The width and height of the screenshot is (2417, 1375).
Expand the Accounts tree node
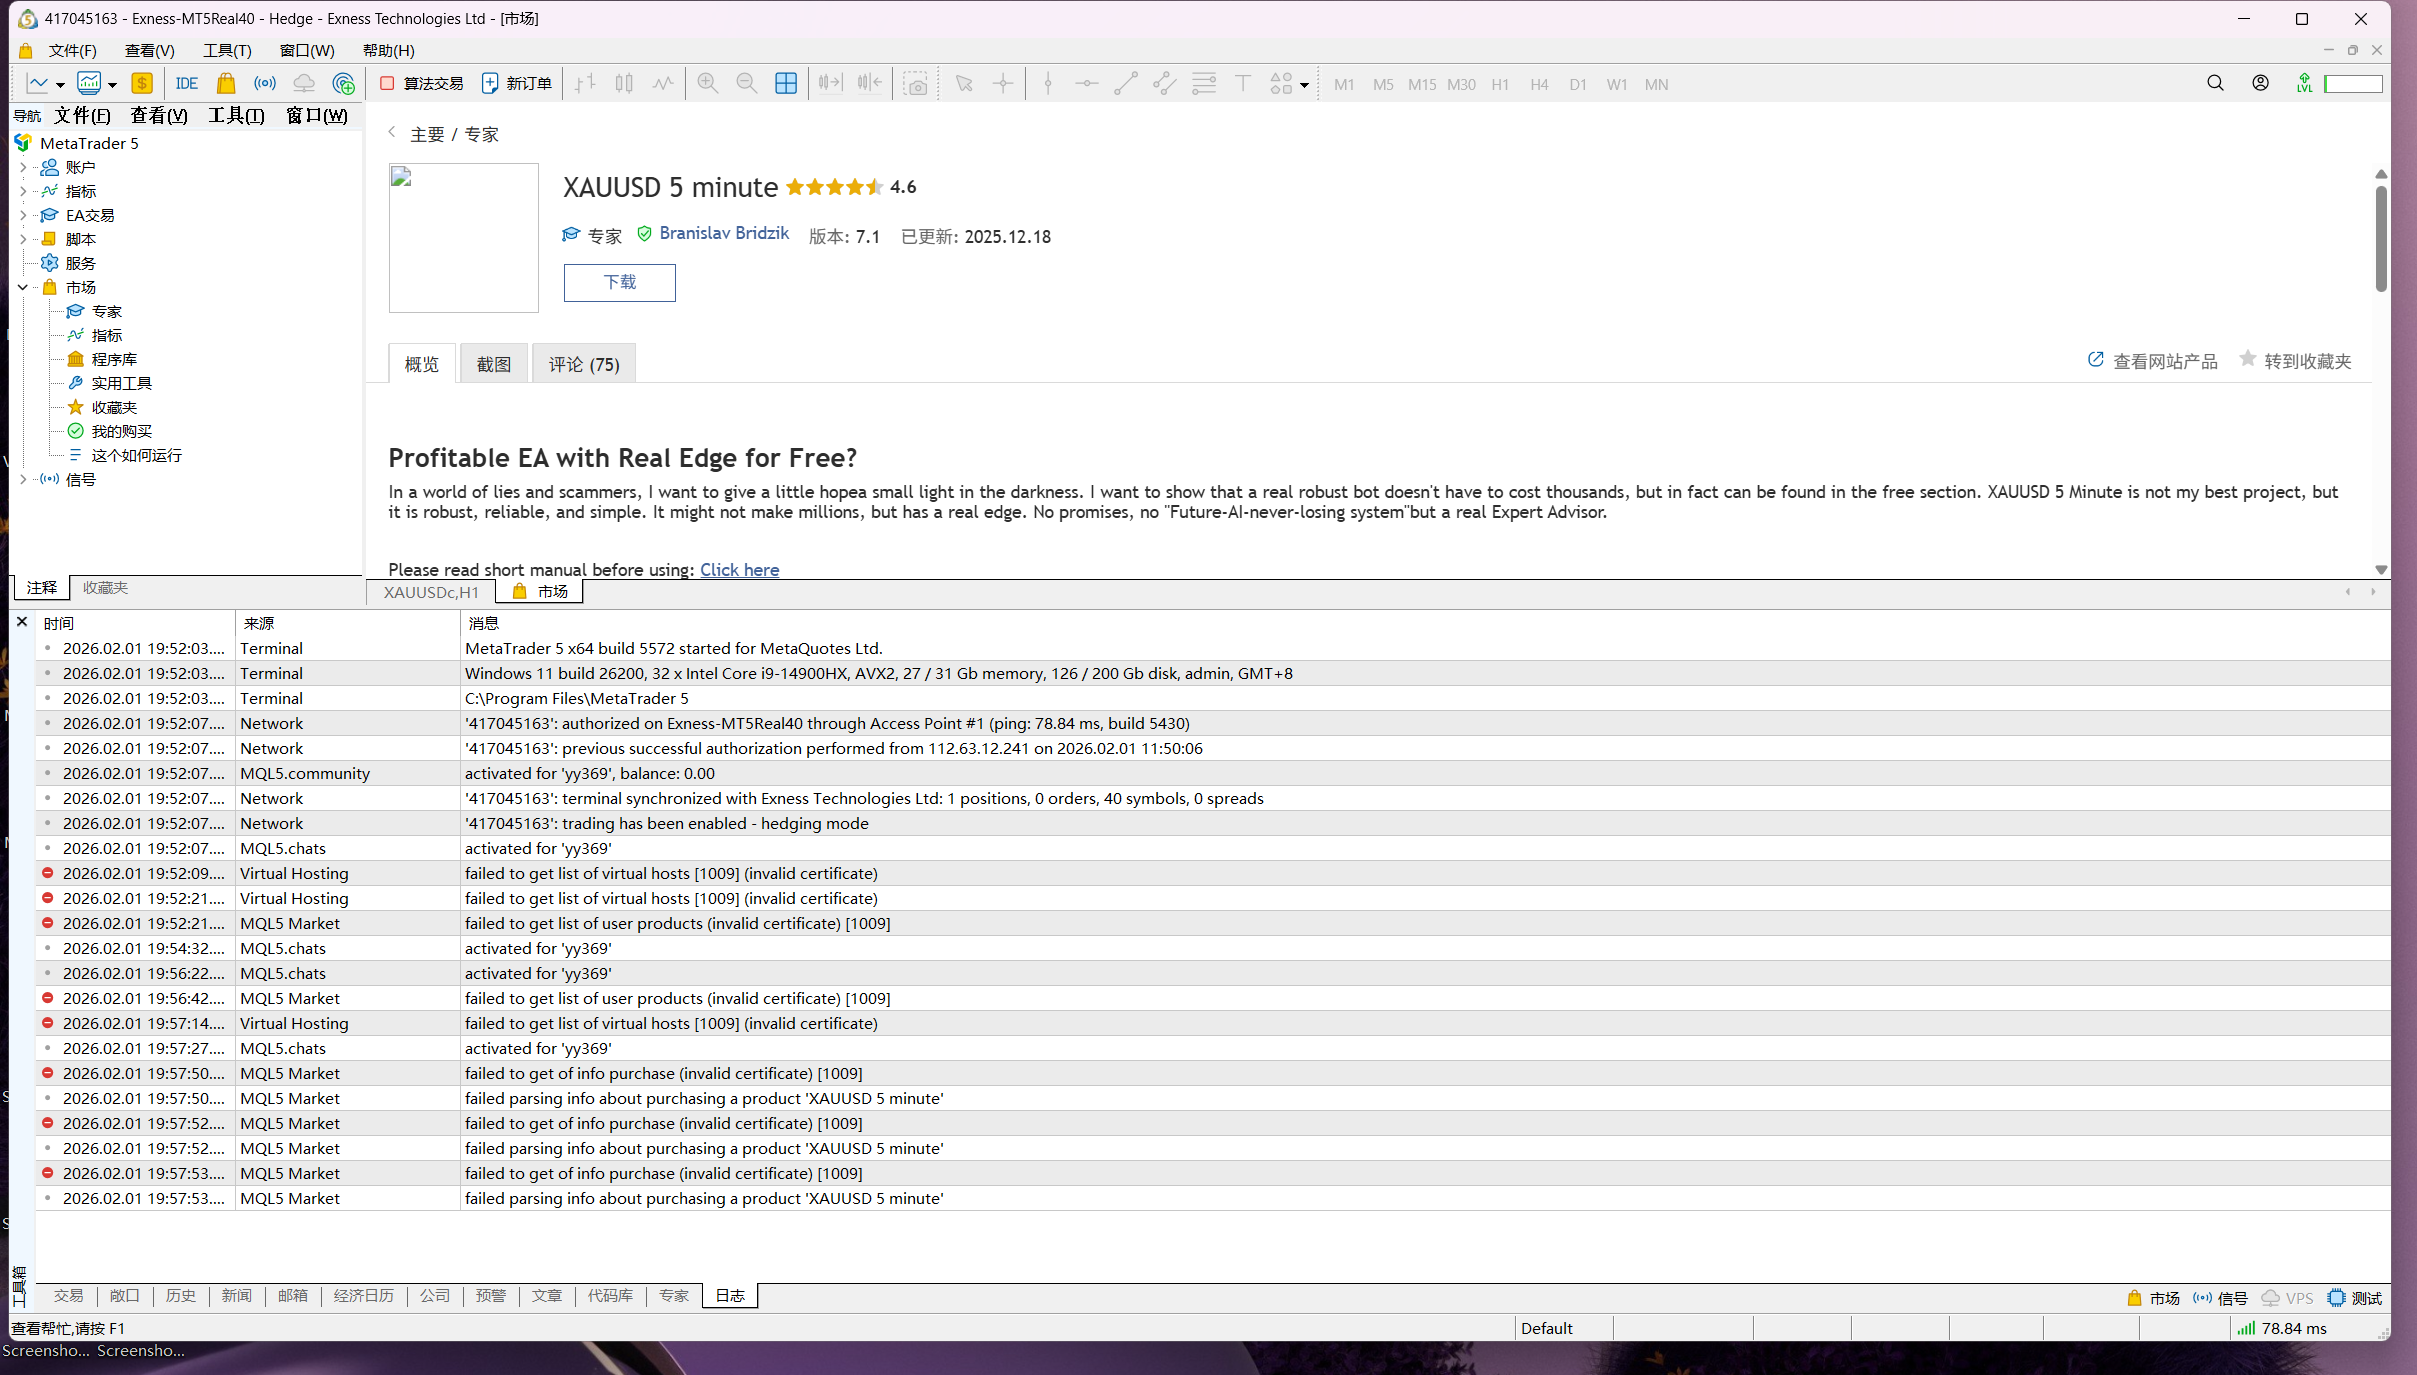pos(23,168)
